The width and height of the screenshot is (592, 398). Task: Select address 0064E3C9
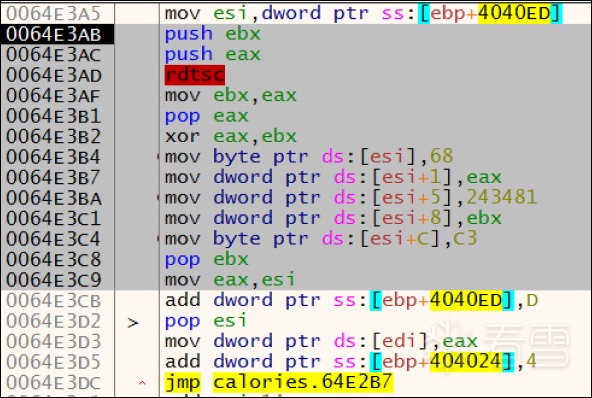(x=54, y=280)
